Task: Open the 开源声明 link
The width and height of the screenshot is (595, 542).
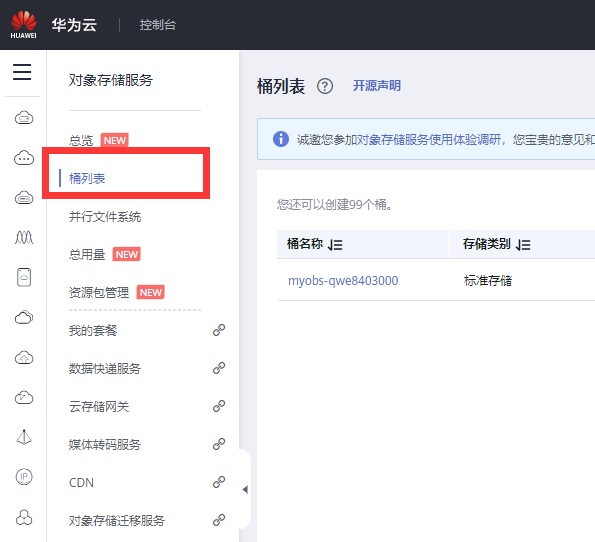Action: (377, 86)
